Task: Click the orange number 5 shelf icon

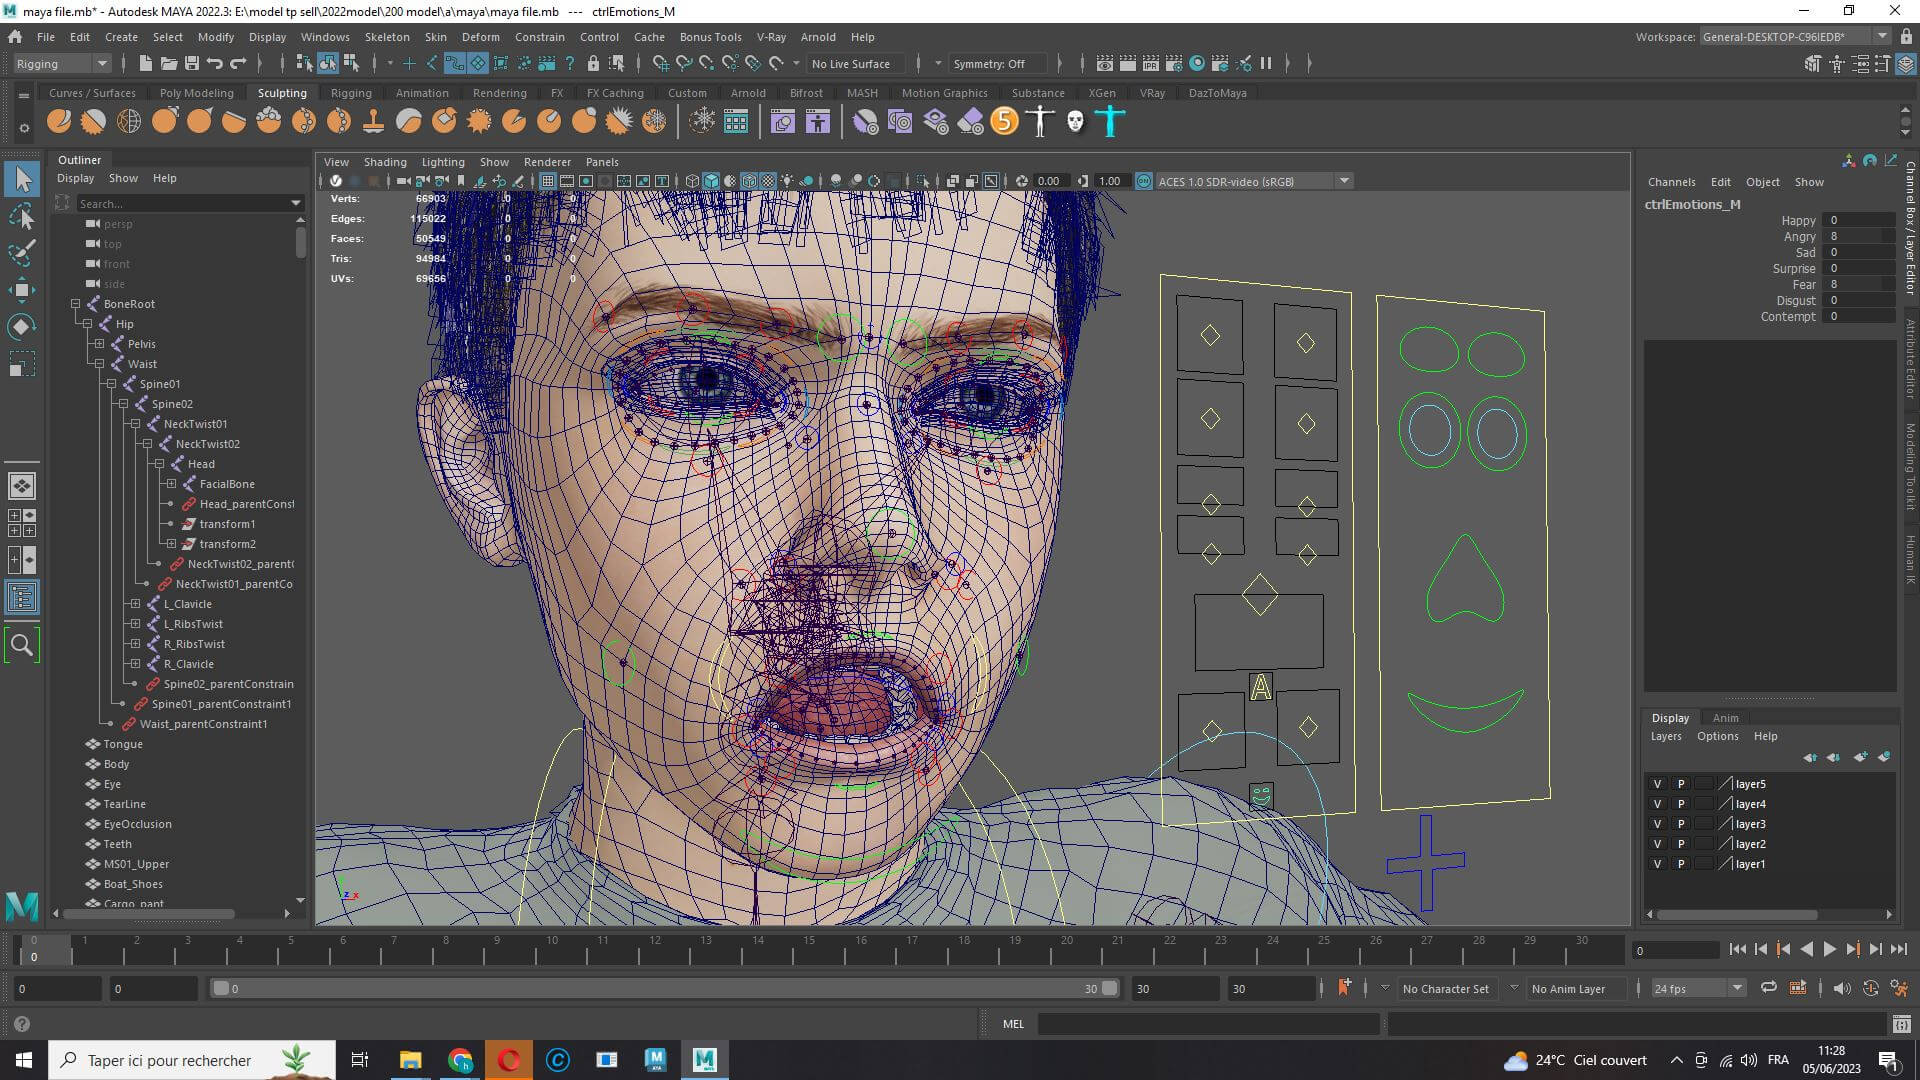Action: coord(1004,122)
